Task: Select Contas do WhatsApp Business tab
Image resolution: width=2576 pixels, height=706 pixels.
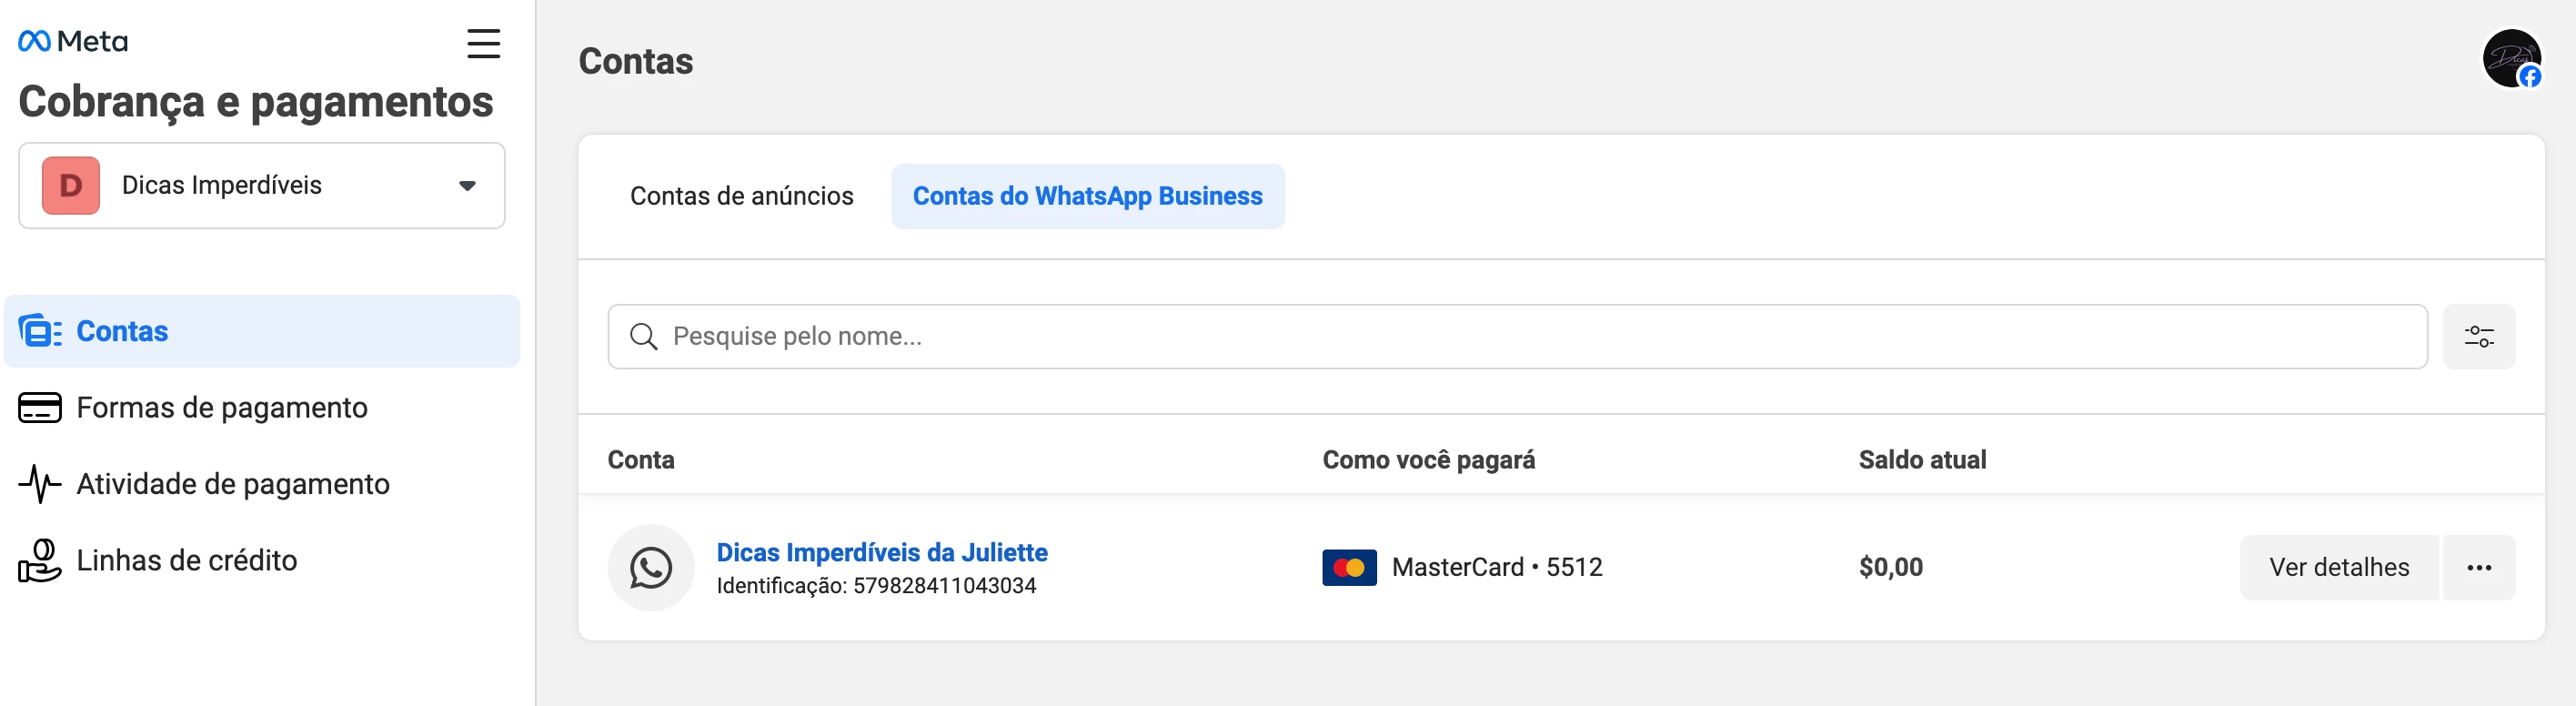Action: [1088, 196]
